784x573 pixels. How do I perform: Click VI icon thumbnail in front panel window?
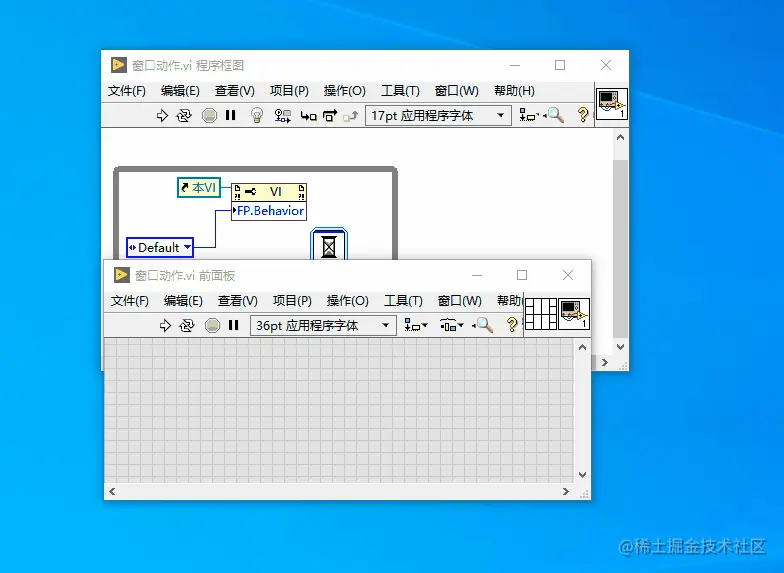coord(574,314)
